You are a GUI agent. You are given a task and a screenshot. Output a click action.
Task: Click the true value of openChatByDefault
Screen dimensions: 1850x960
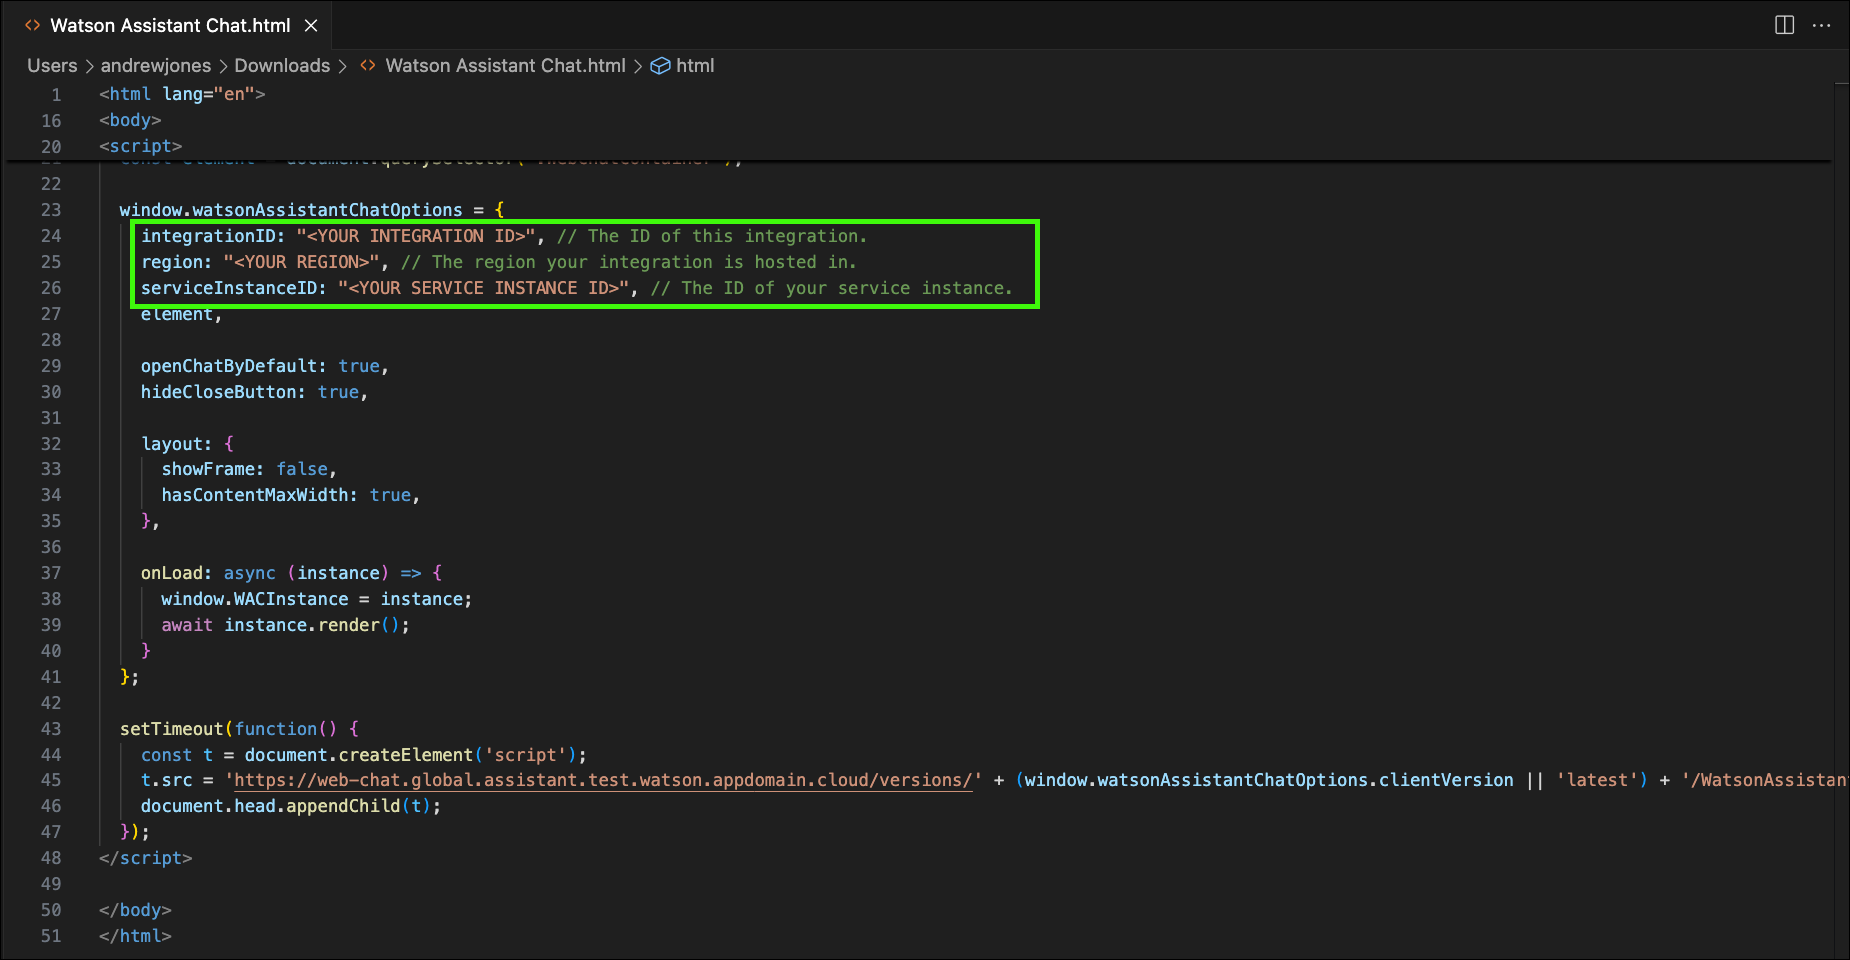coord(359,366)
